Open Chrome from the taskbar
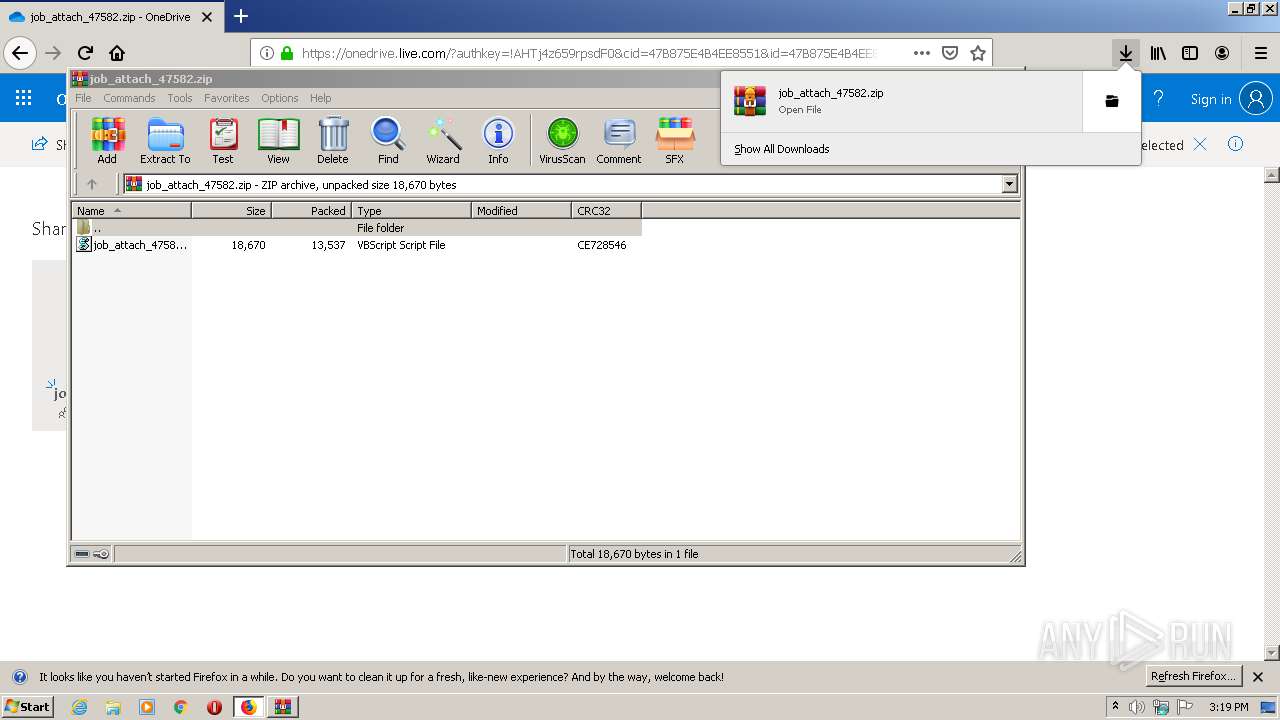The height and width of the screenshot is (720, 1280). [x=181, y=706]
